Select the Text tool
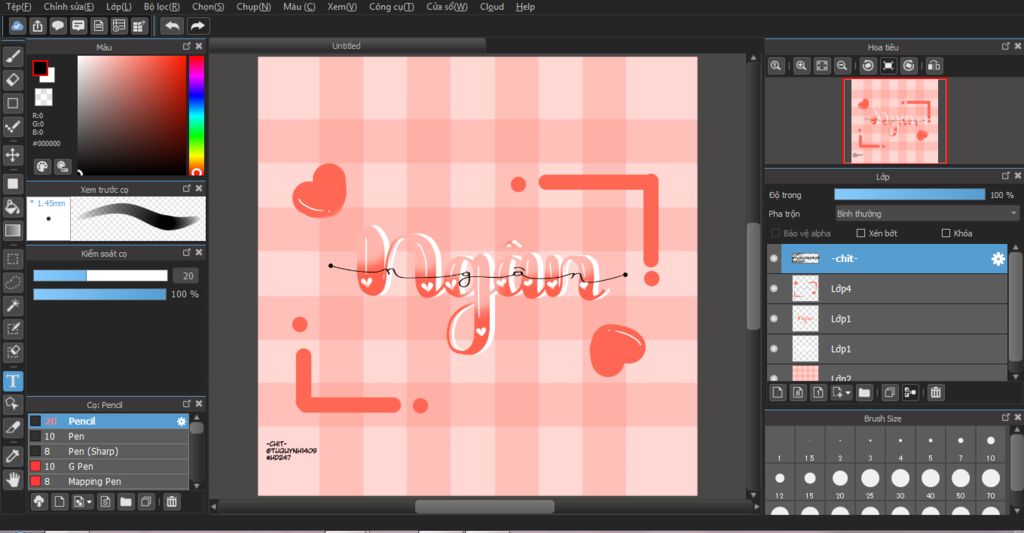This screenshot has height=533, width=1024. coord(12,381)
